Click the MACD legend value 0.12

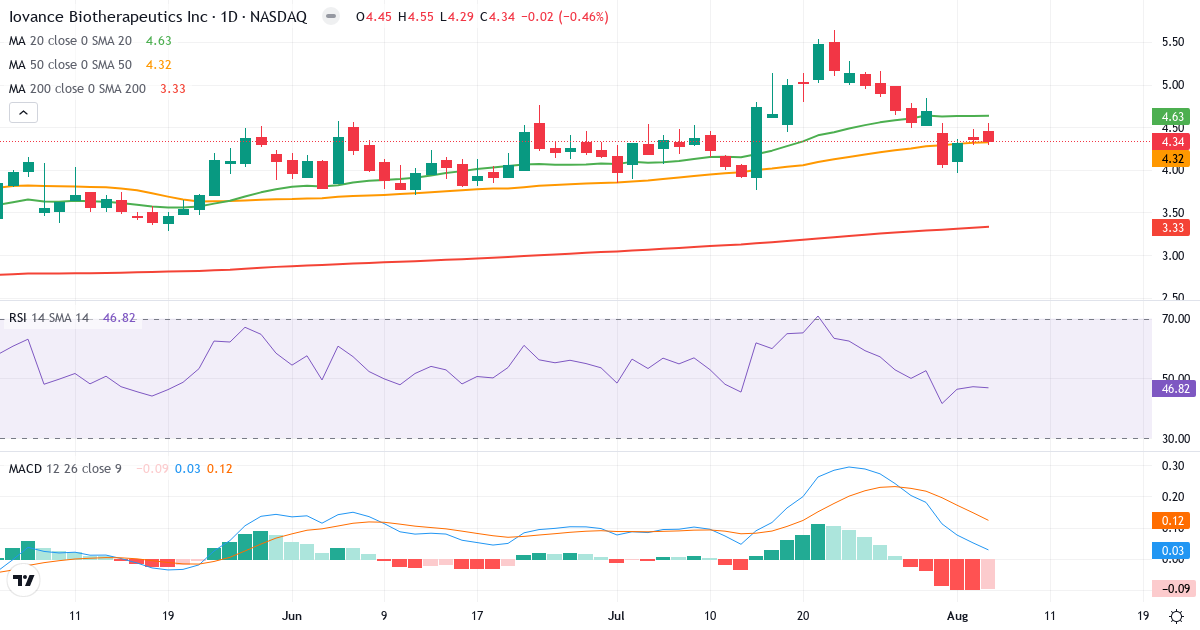[220, 468]
